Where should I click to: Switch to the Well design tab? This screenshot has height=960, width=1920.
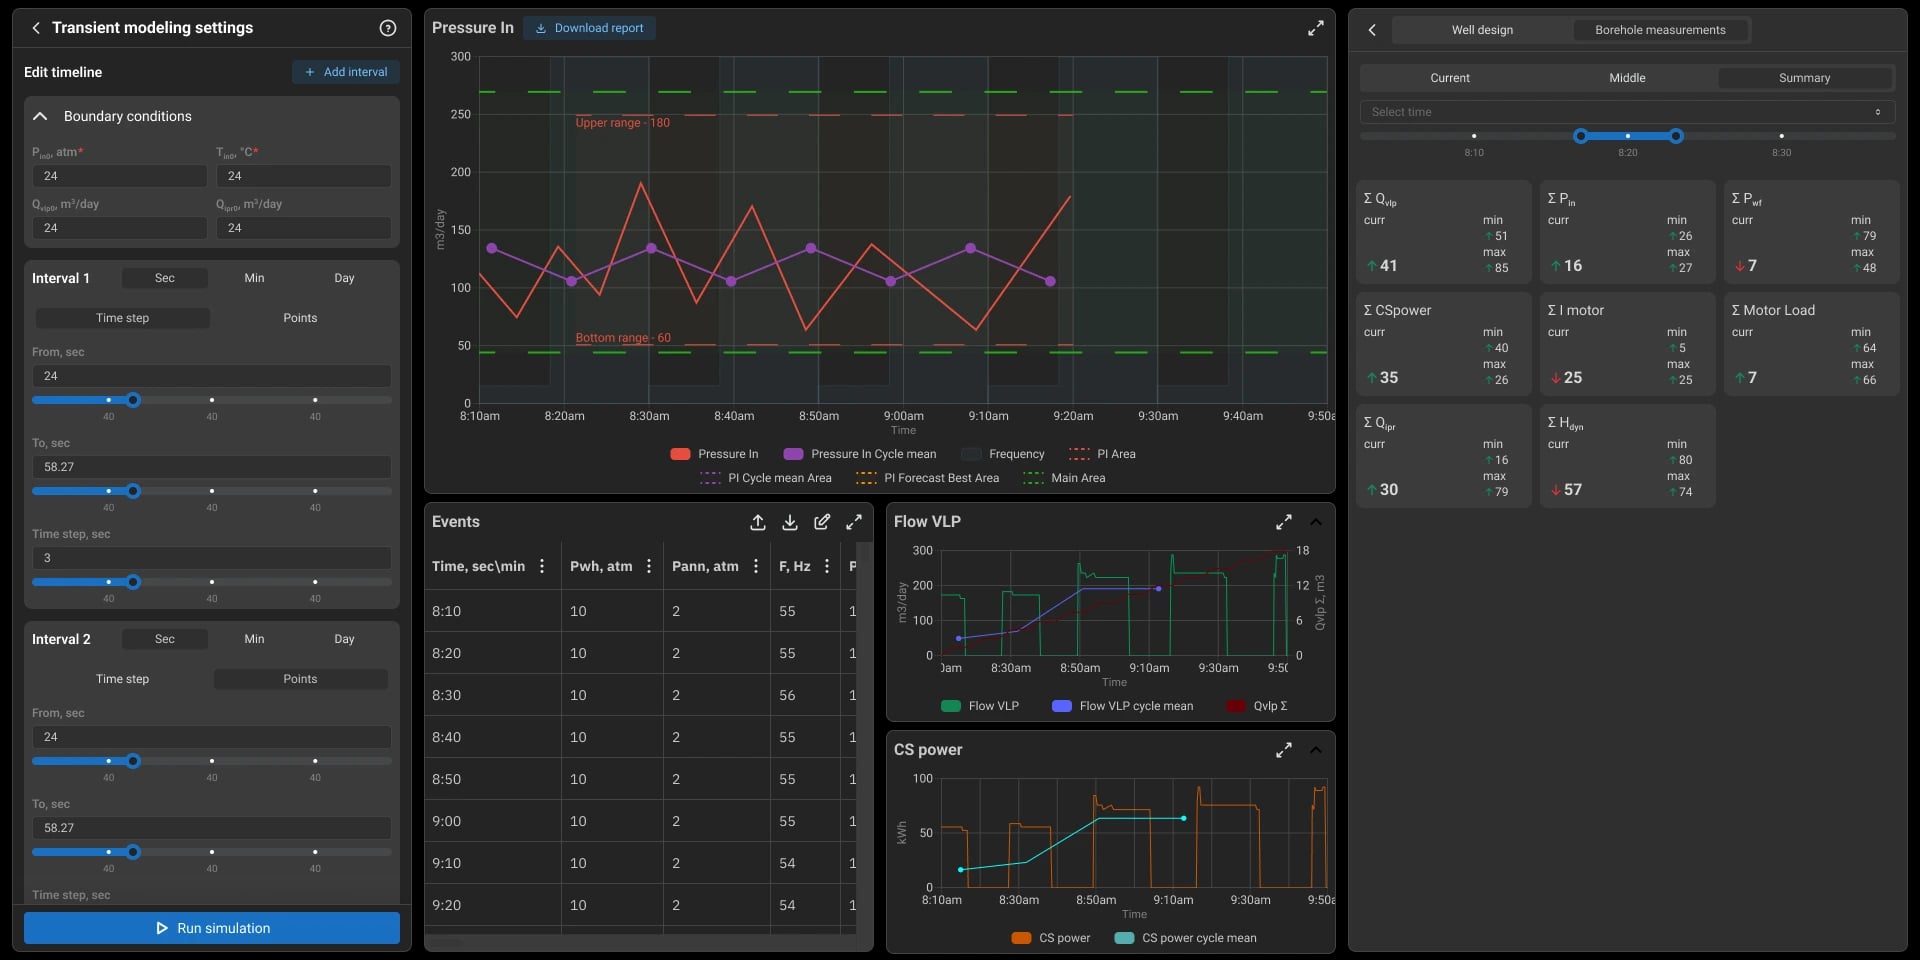tap(1482, 30)
